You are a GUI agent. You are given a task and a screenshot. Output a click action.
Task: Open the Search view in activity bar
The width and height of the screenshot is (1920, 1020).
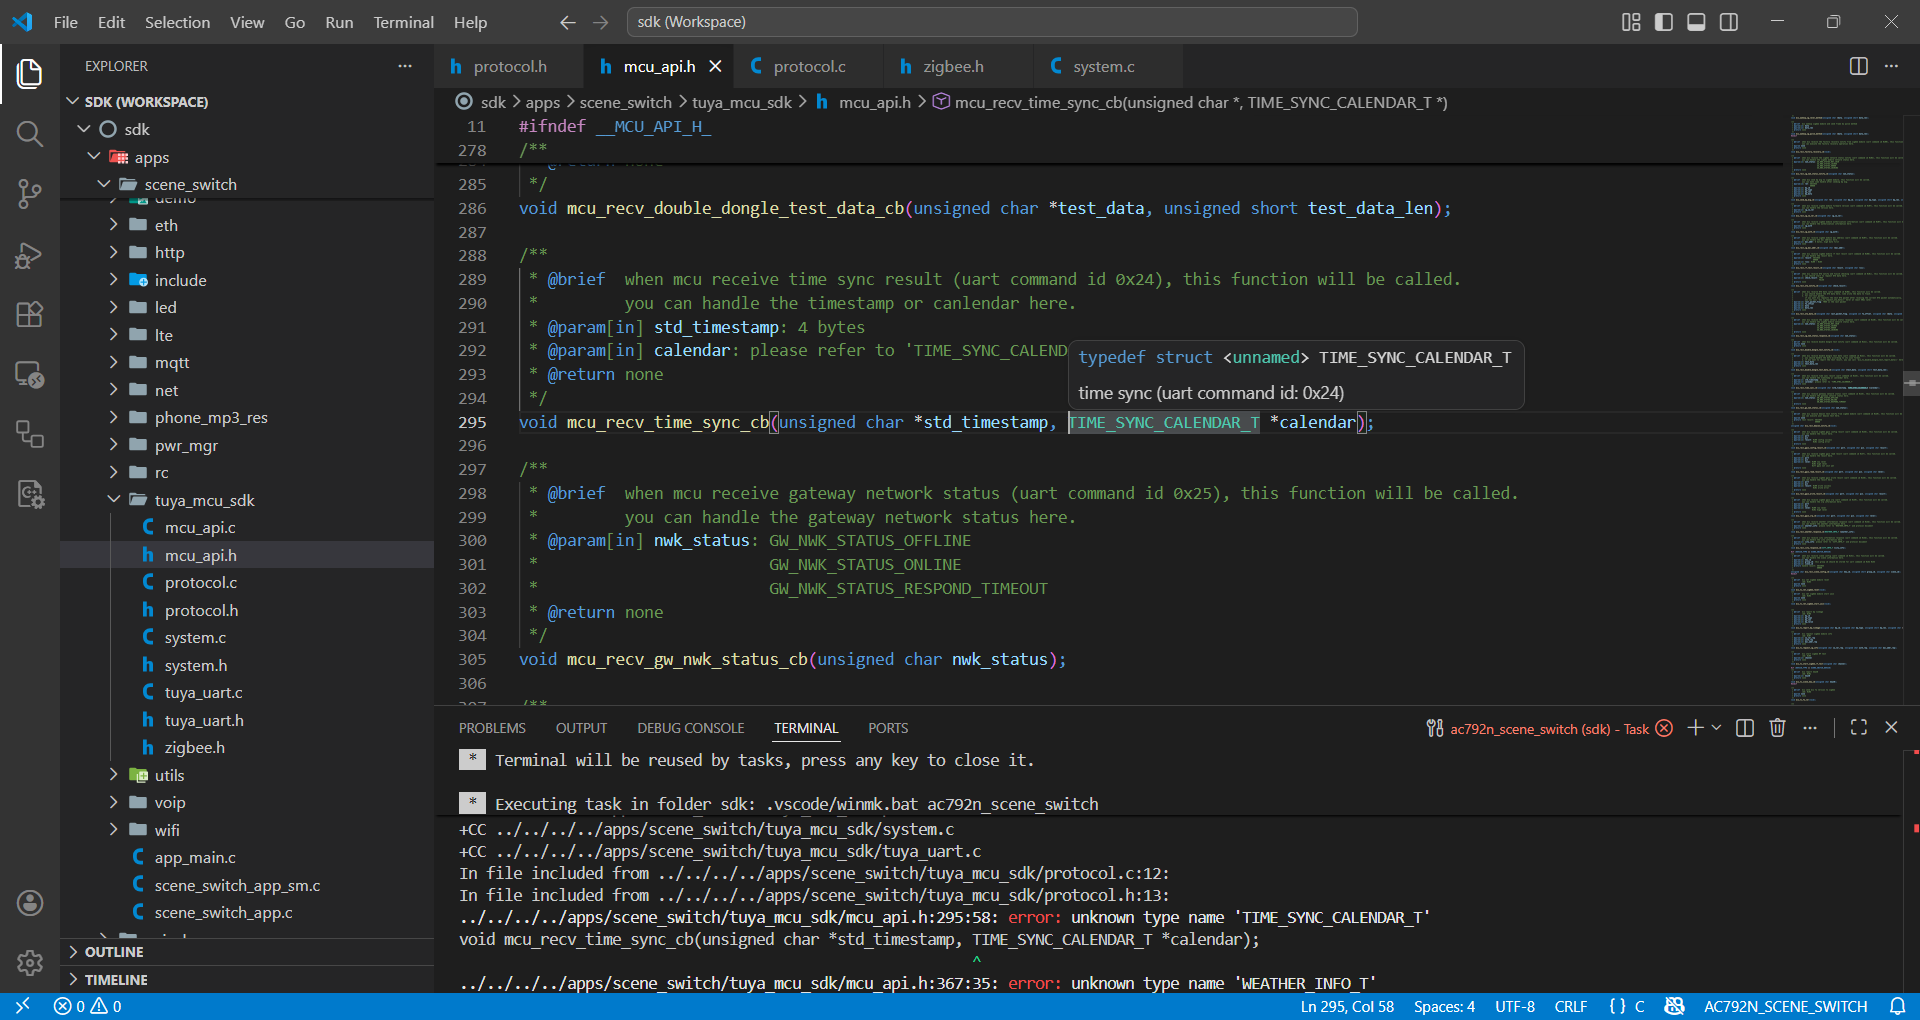(29, 134)
